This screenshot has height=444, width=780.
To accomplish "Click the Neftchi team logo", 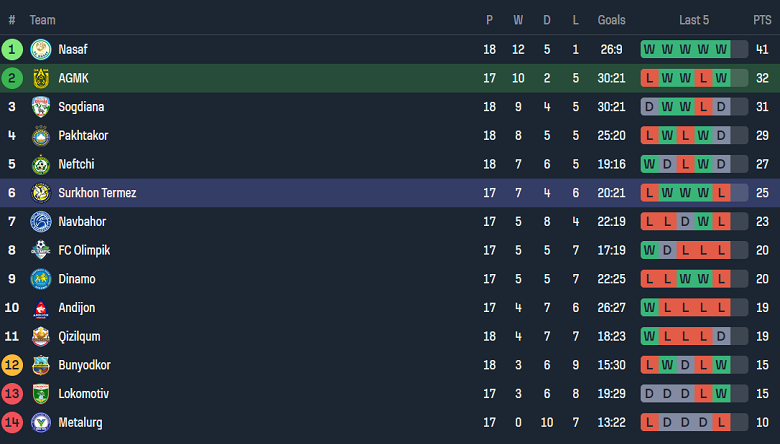I will coord(41,164).
